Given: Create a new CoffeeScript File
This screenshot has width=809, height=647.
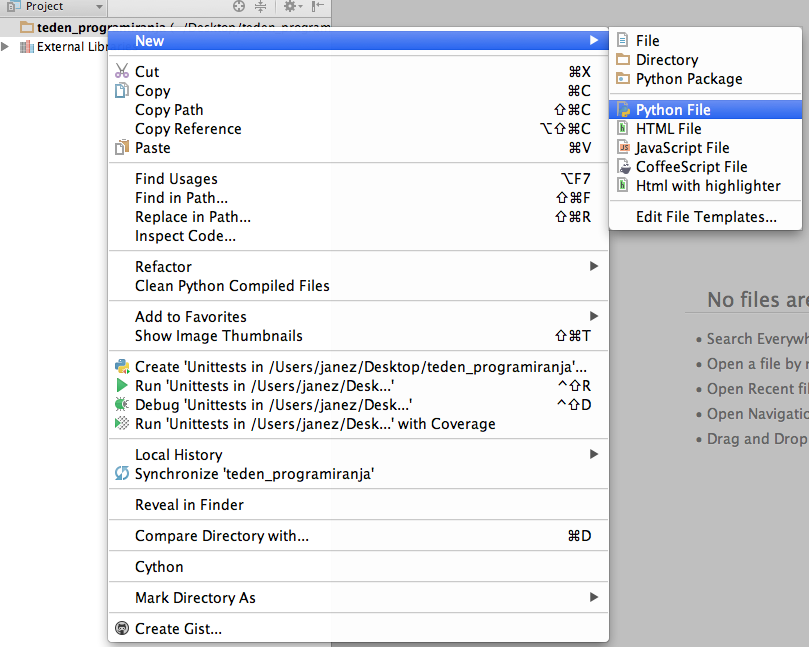Looking at the screenshot, I should pyautogui.click(x=691, y=167).
